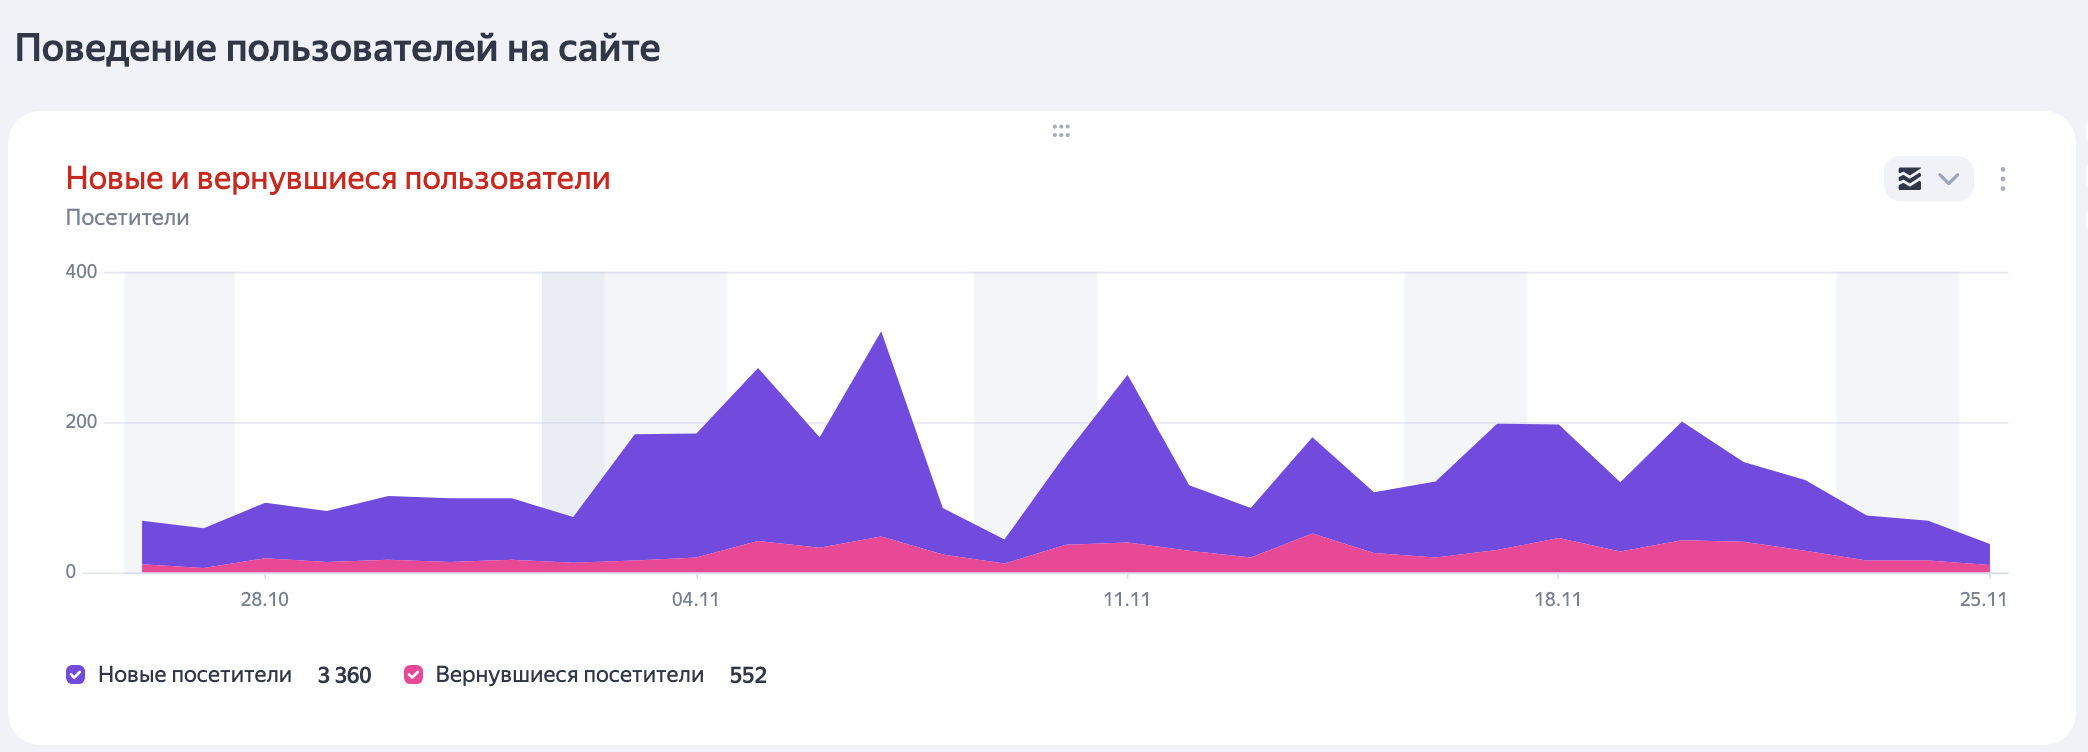Open the widget three-dot options menu

click(x=2002, y=179)
